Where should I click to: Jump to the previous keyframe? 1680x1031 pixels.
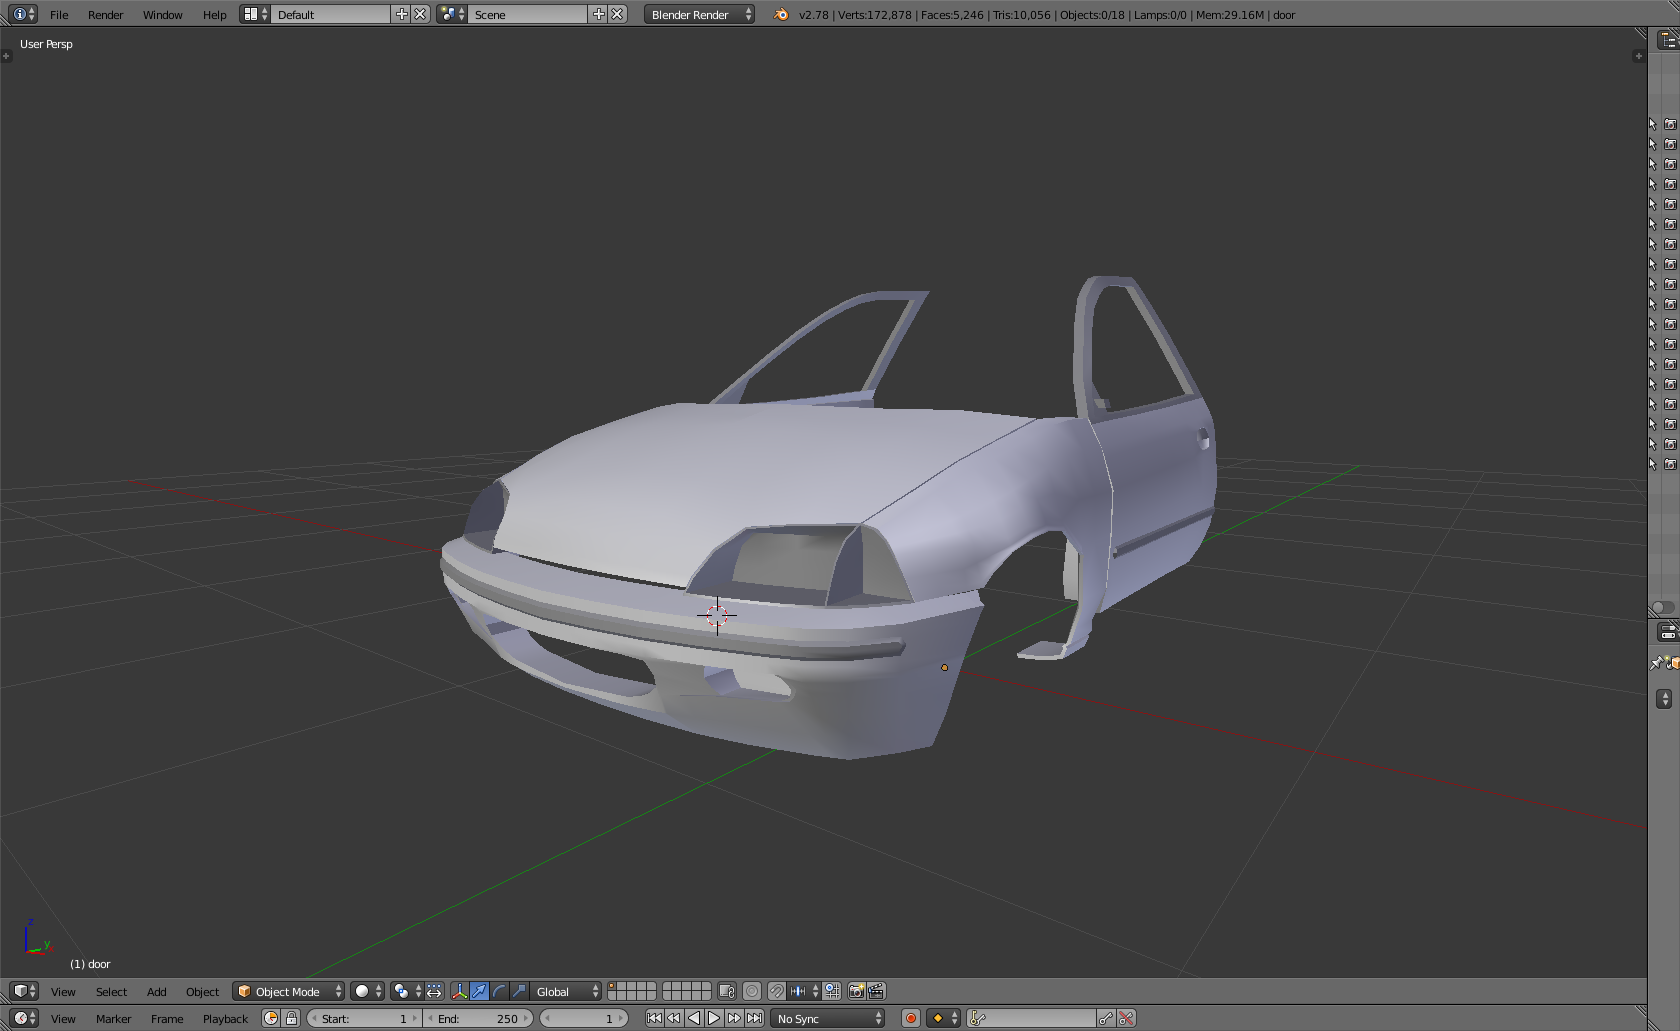[674, 1018]
